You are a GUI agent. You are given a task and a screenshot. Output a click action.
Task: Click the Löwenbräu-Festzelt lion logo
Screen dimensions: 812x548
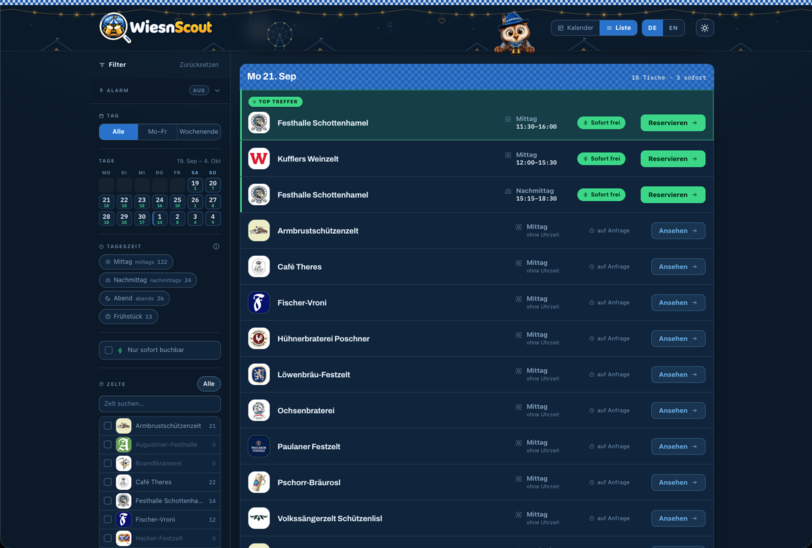(259, 374)
